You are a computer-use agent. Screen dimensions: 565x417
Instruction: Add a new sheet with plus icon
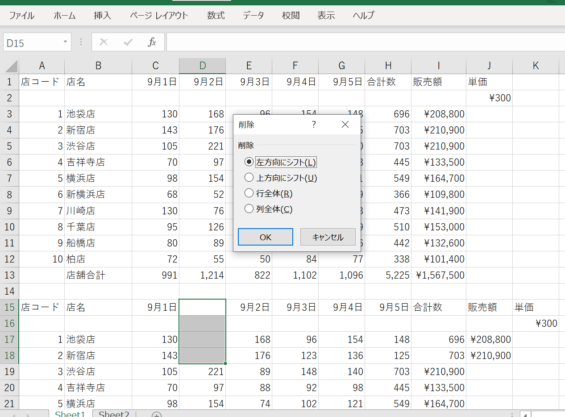pos(156,414)
